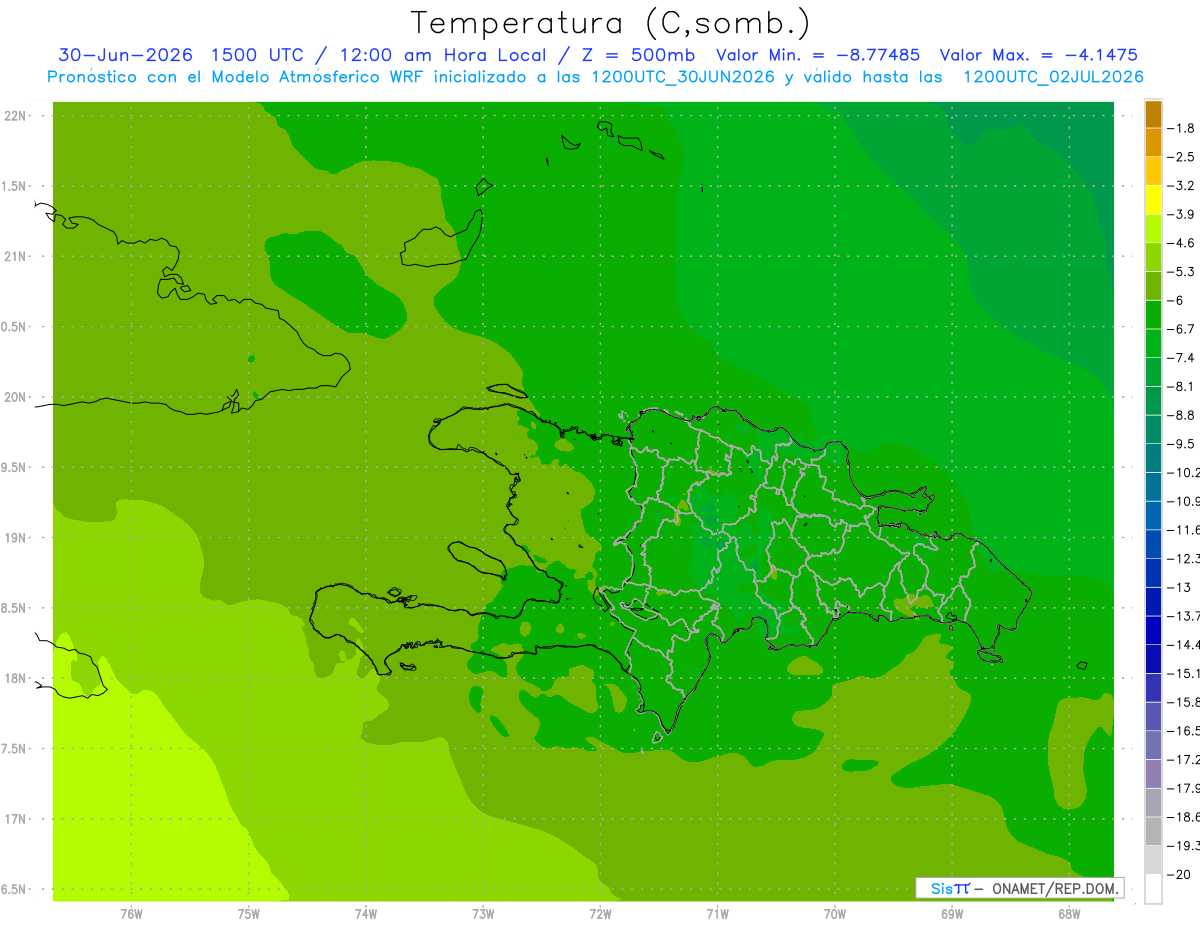The width and height of the screenshot is (1200, 927).
Task: Click the dark orange swatch above -1.8
Action: (x=1153, y=114)
